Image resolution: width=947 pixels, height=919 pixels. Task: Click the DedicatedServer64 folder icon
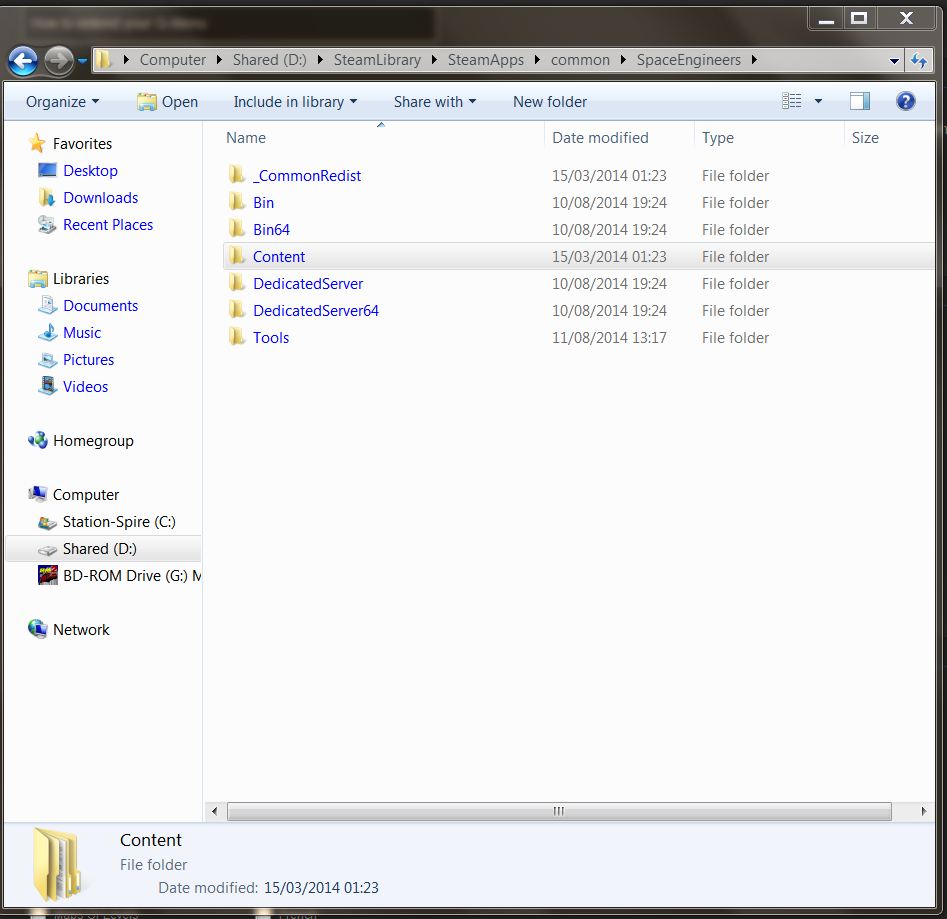pos(237,309)
